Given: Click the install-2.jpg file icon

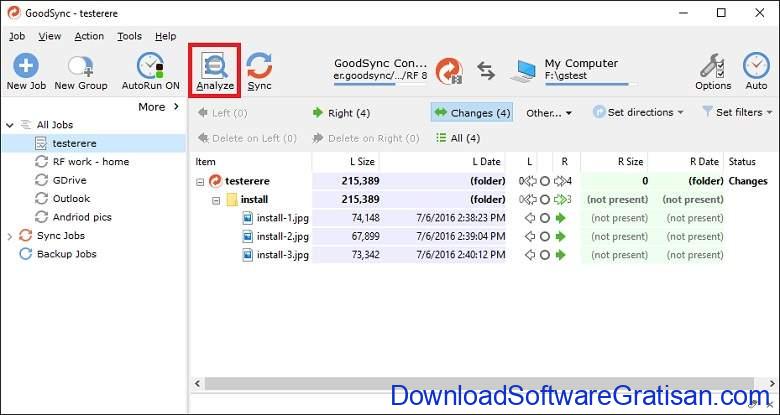Looking at the screenshot, I should [x=248, y=236].
